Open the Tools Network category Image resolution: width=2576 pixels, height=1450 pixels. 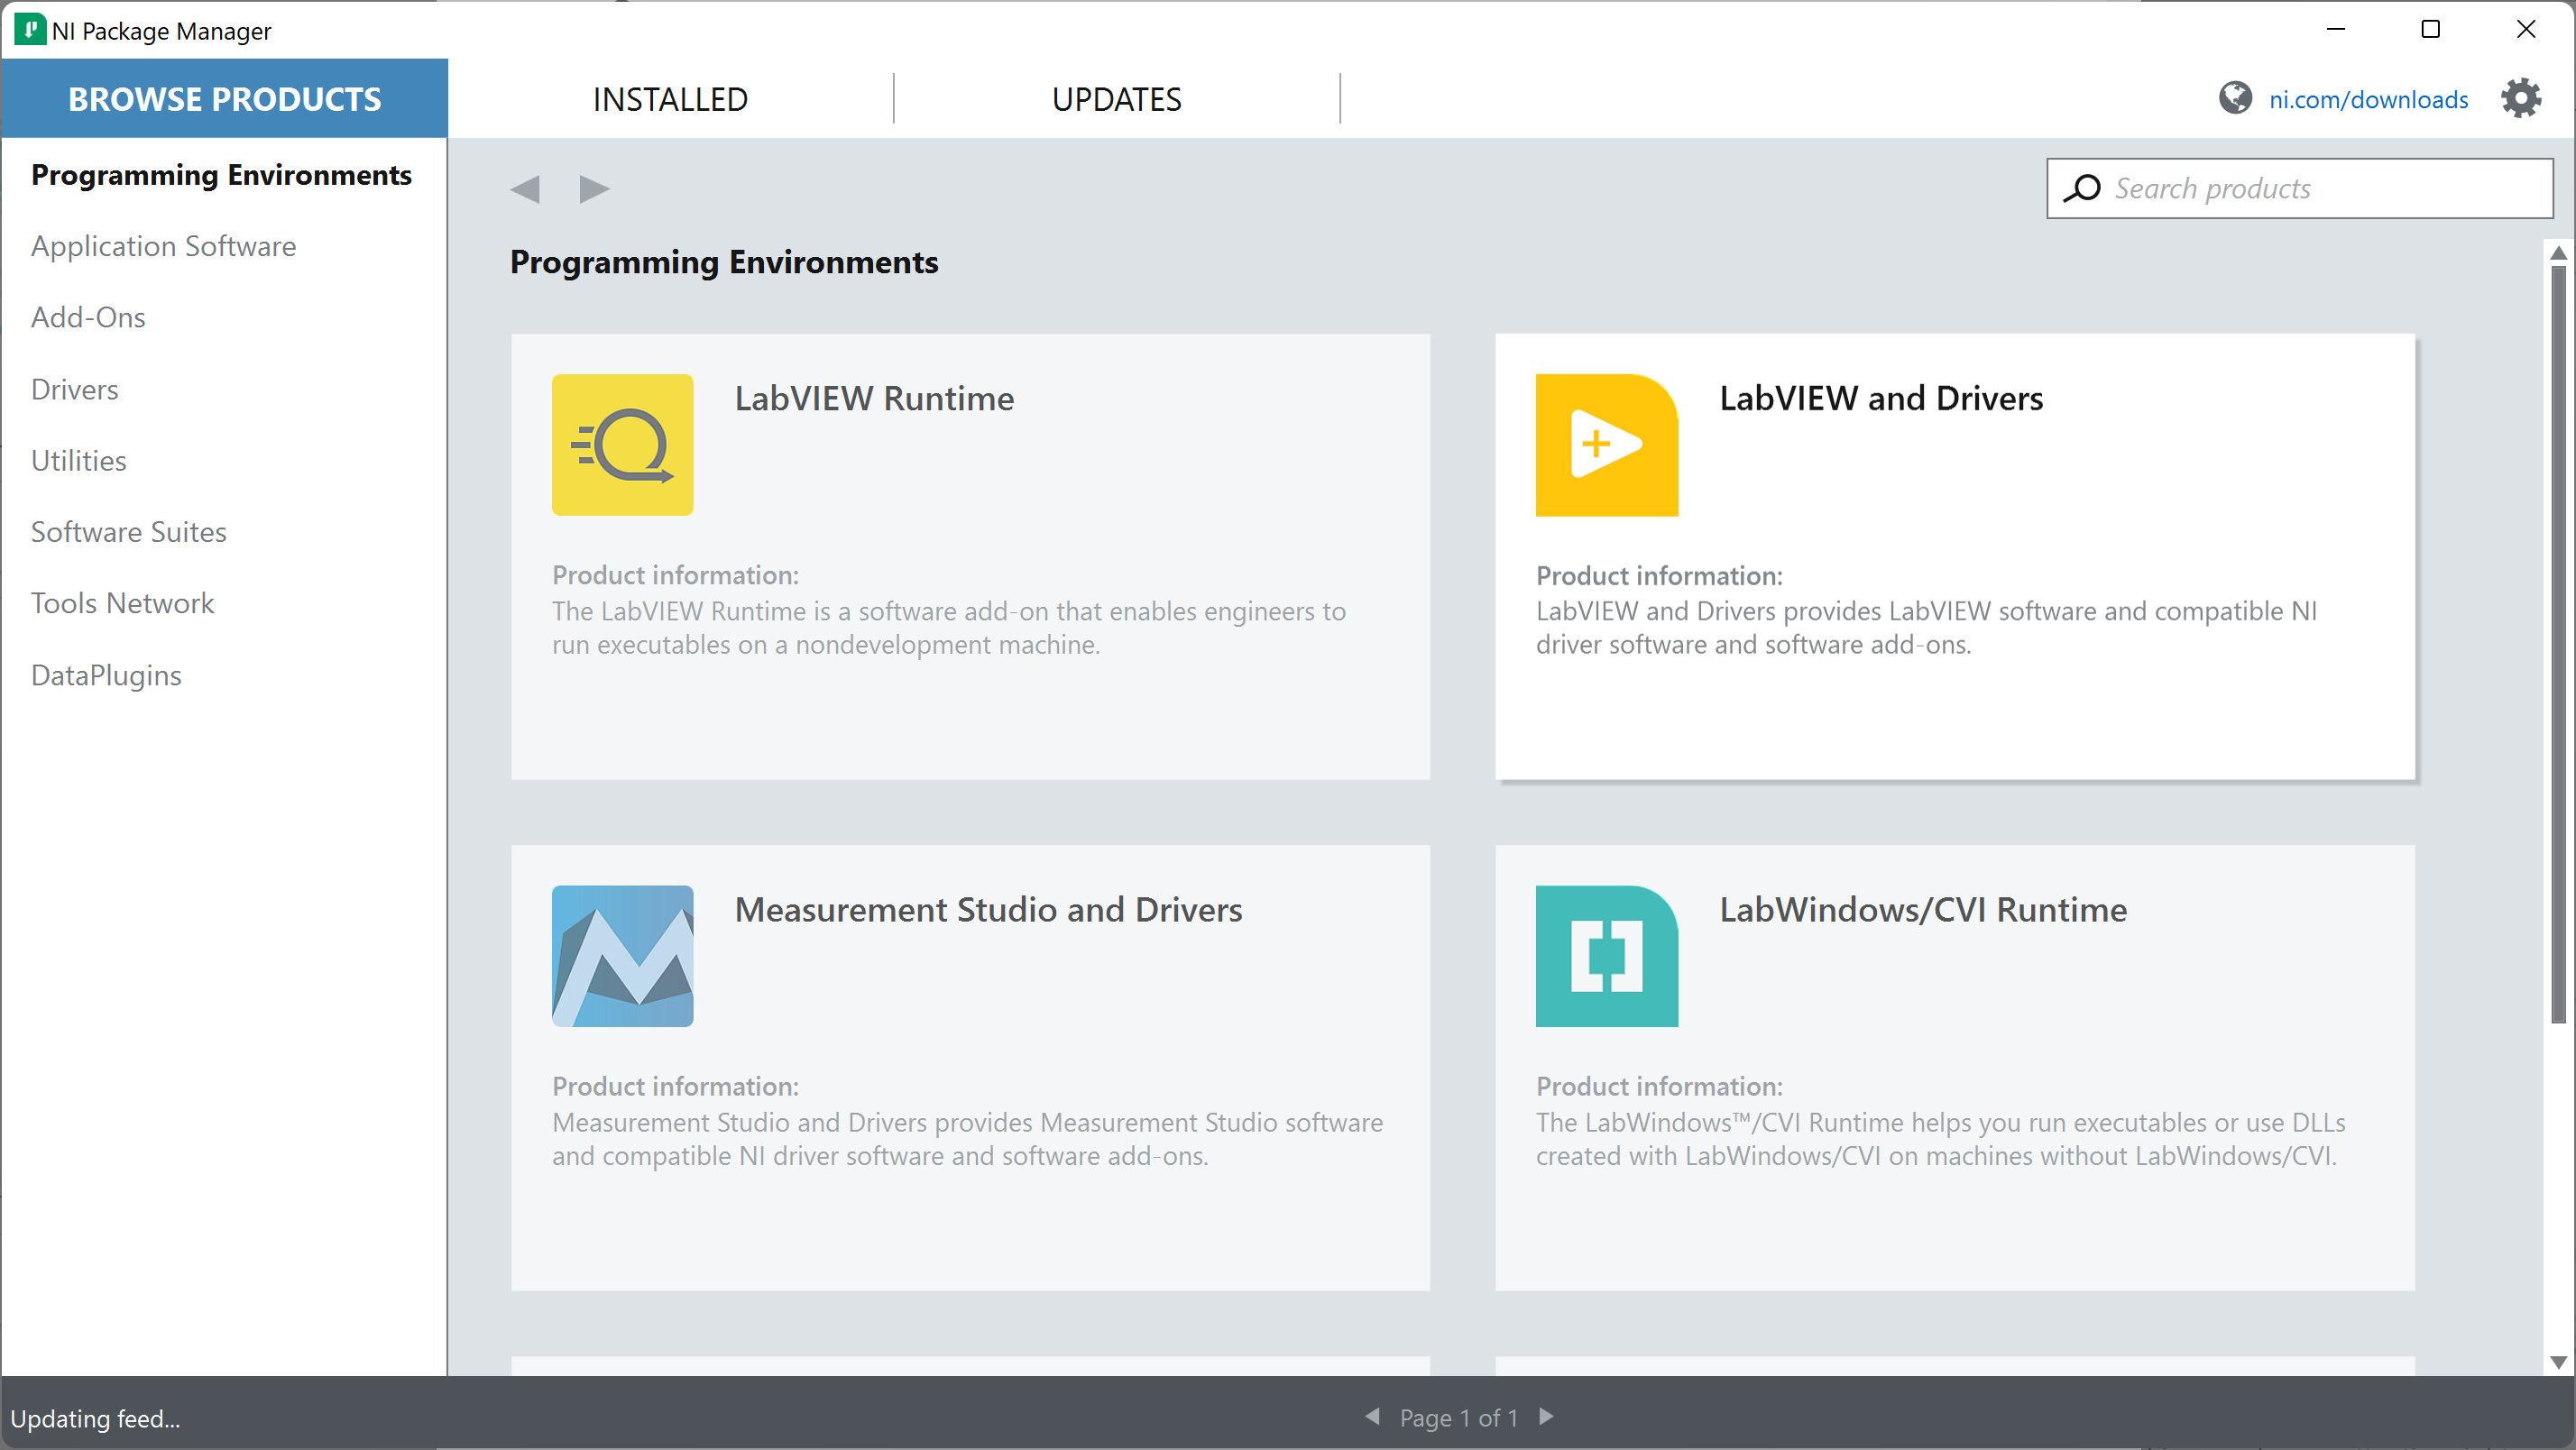click(122, 603)
